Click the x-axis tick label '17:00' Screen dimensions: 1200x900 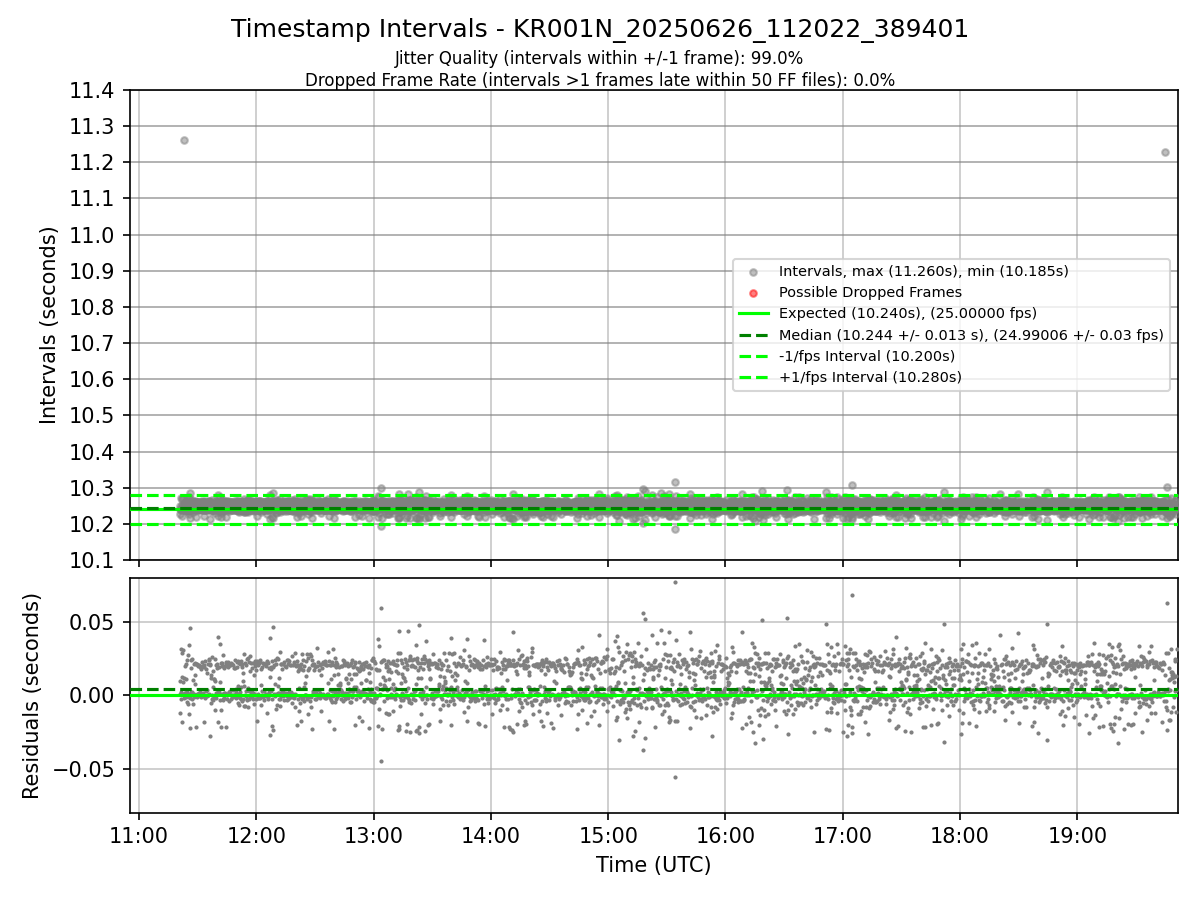coord(842,835)
